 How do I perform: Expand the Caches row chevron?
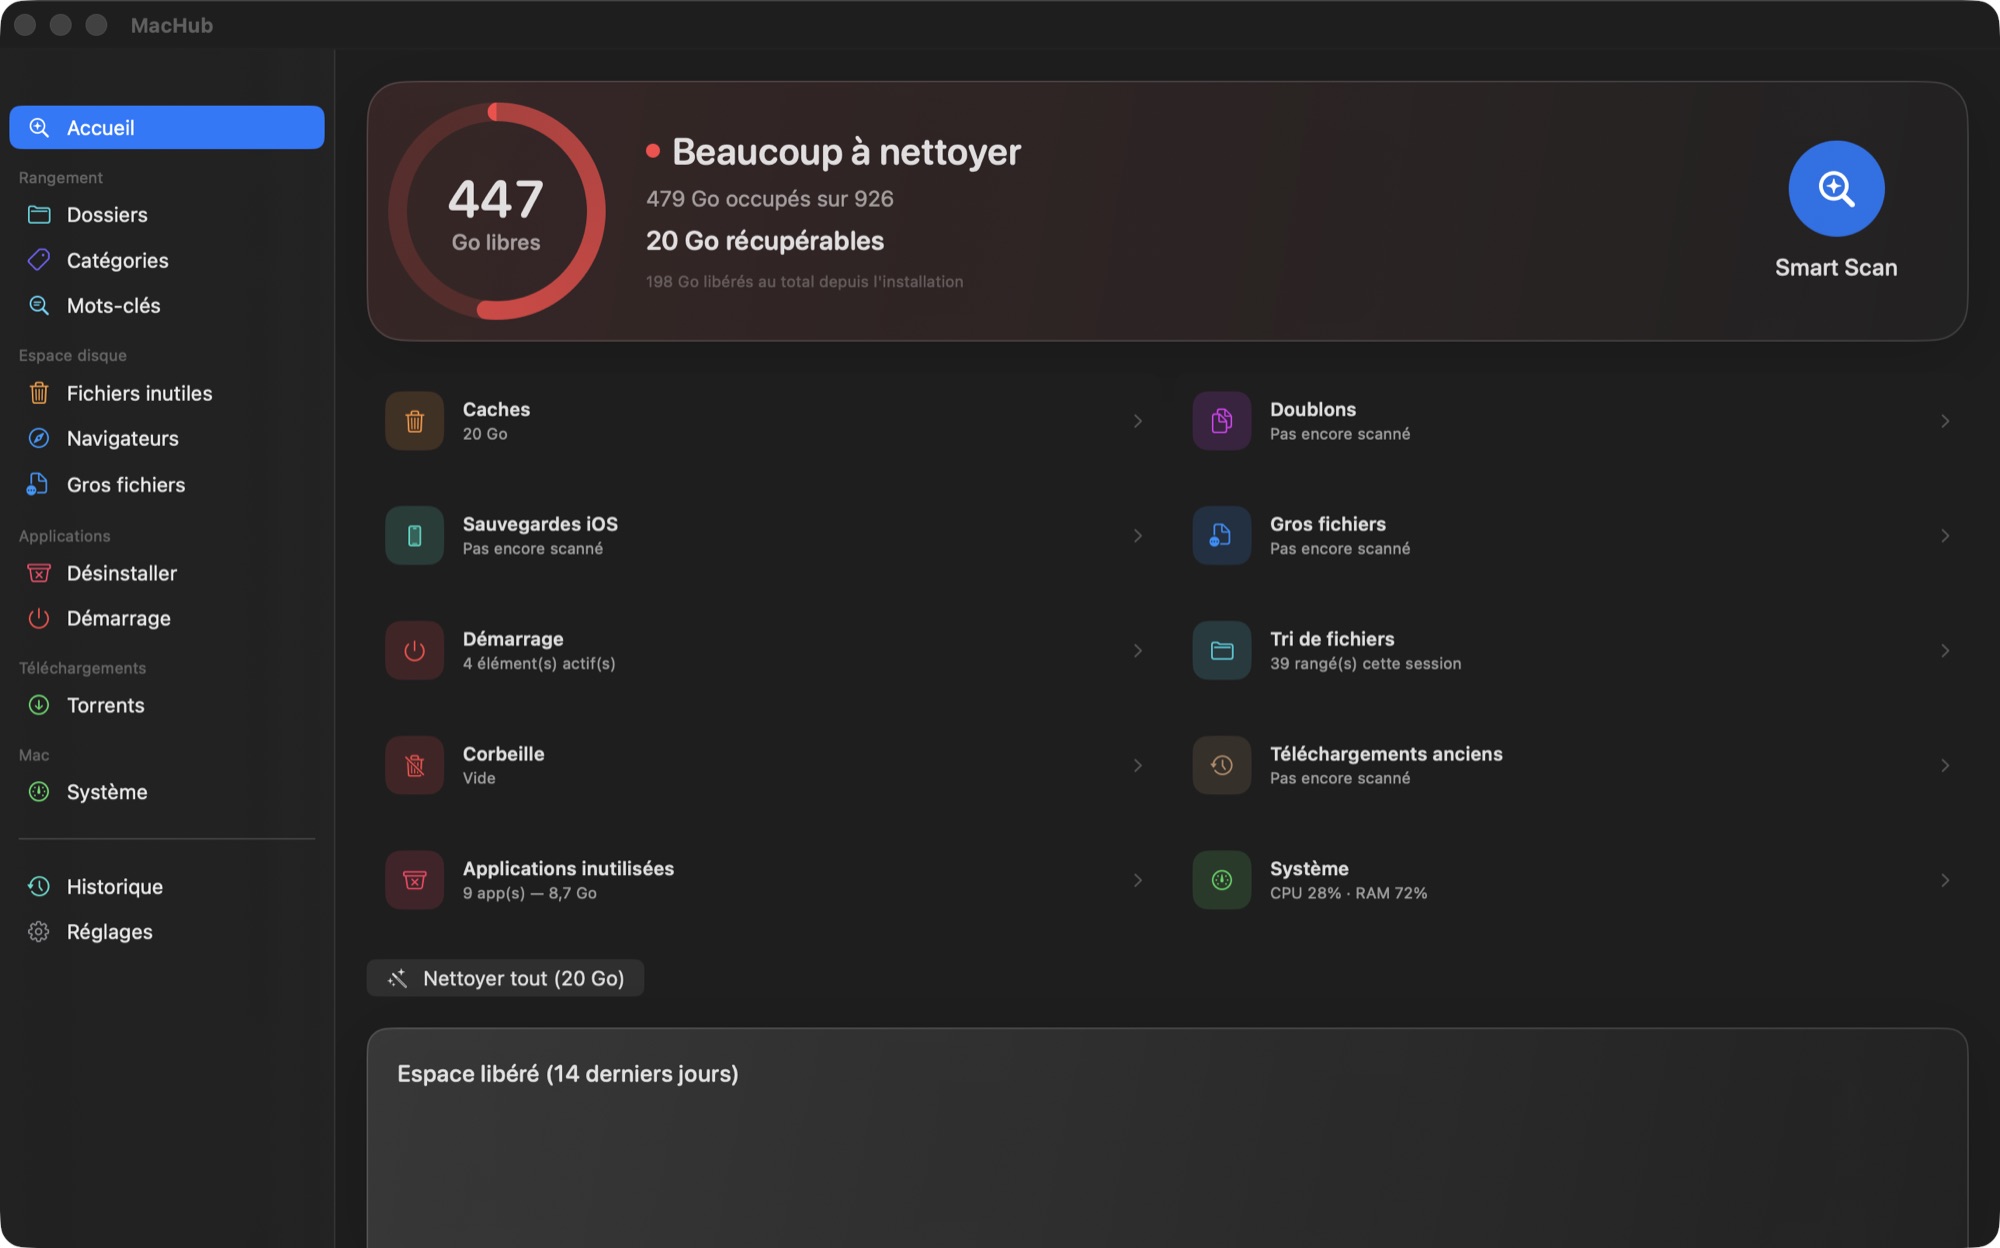[1138, 421]
